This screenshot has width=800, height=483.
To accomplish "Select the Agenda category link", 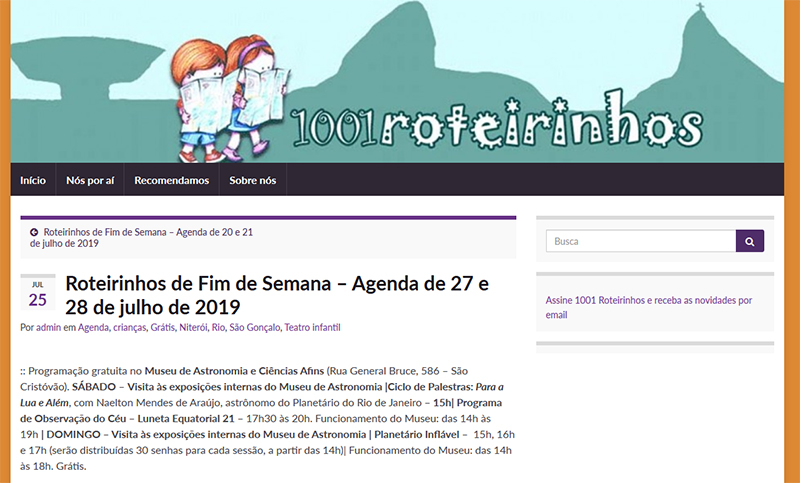I will click(x=93, y=327).
